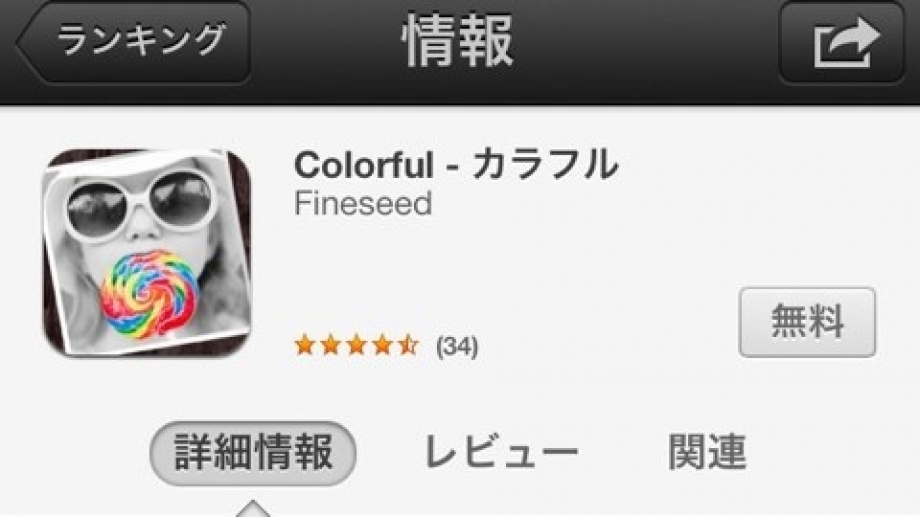Open developer Fineseed's page
Screen dimensions: 920x517
(363, 203)
